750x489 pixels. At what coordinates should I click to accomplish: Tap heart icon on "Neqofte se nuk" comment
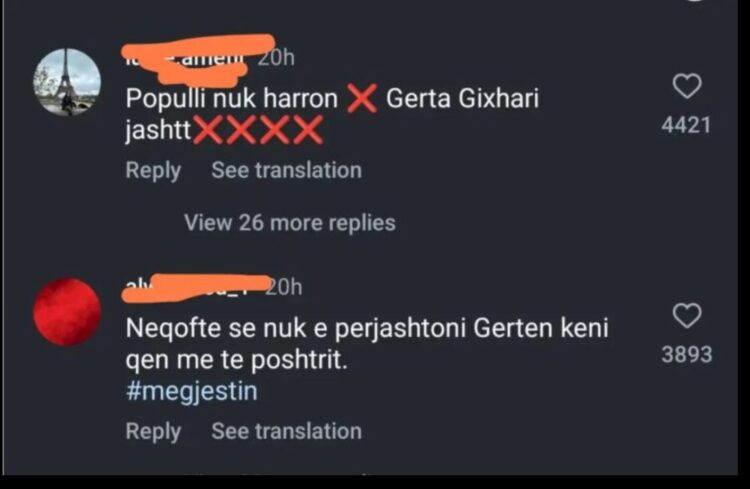(687, 316)
